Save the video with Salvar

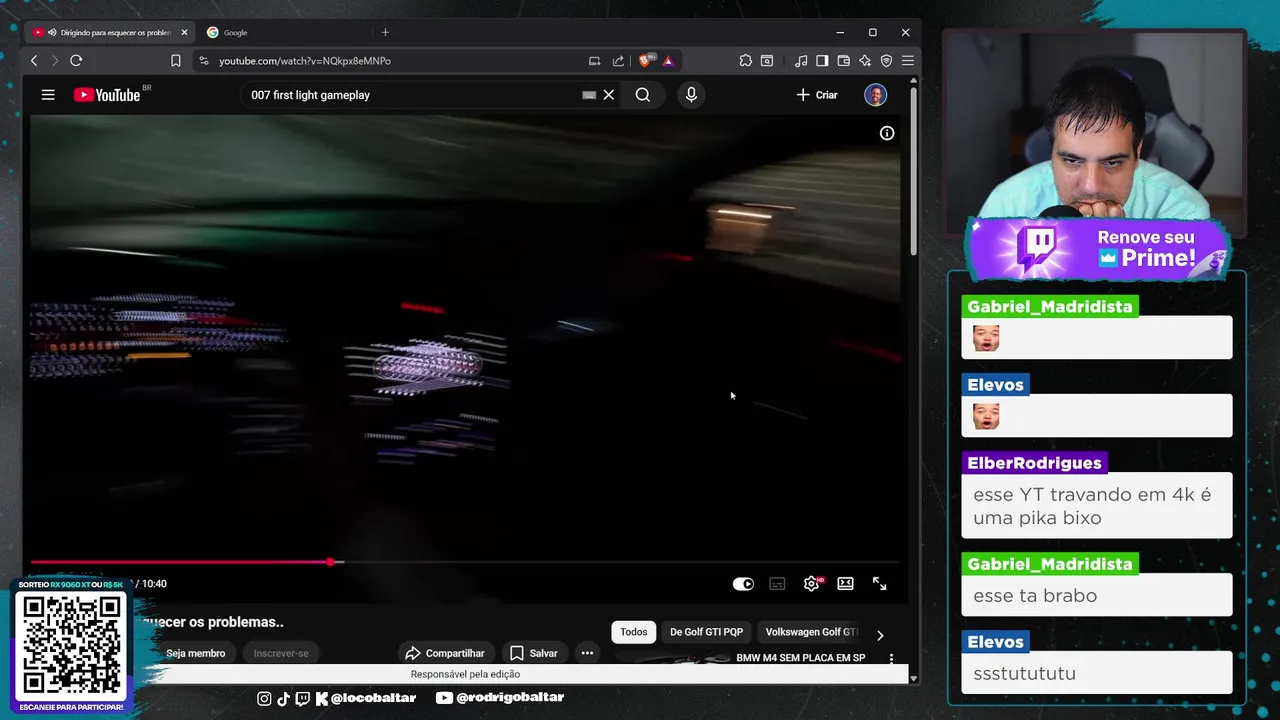pos(534,653)
